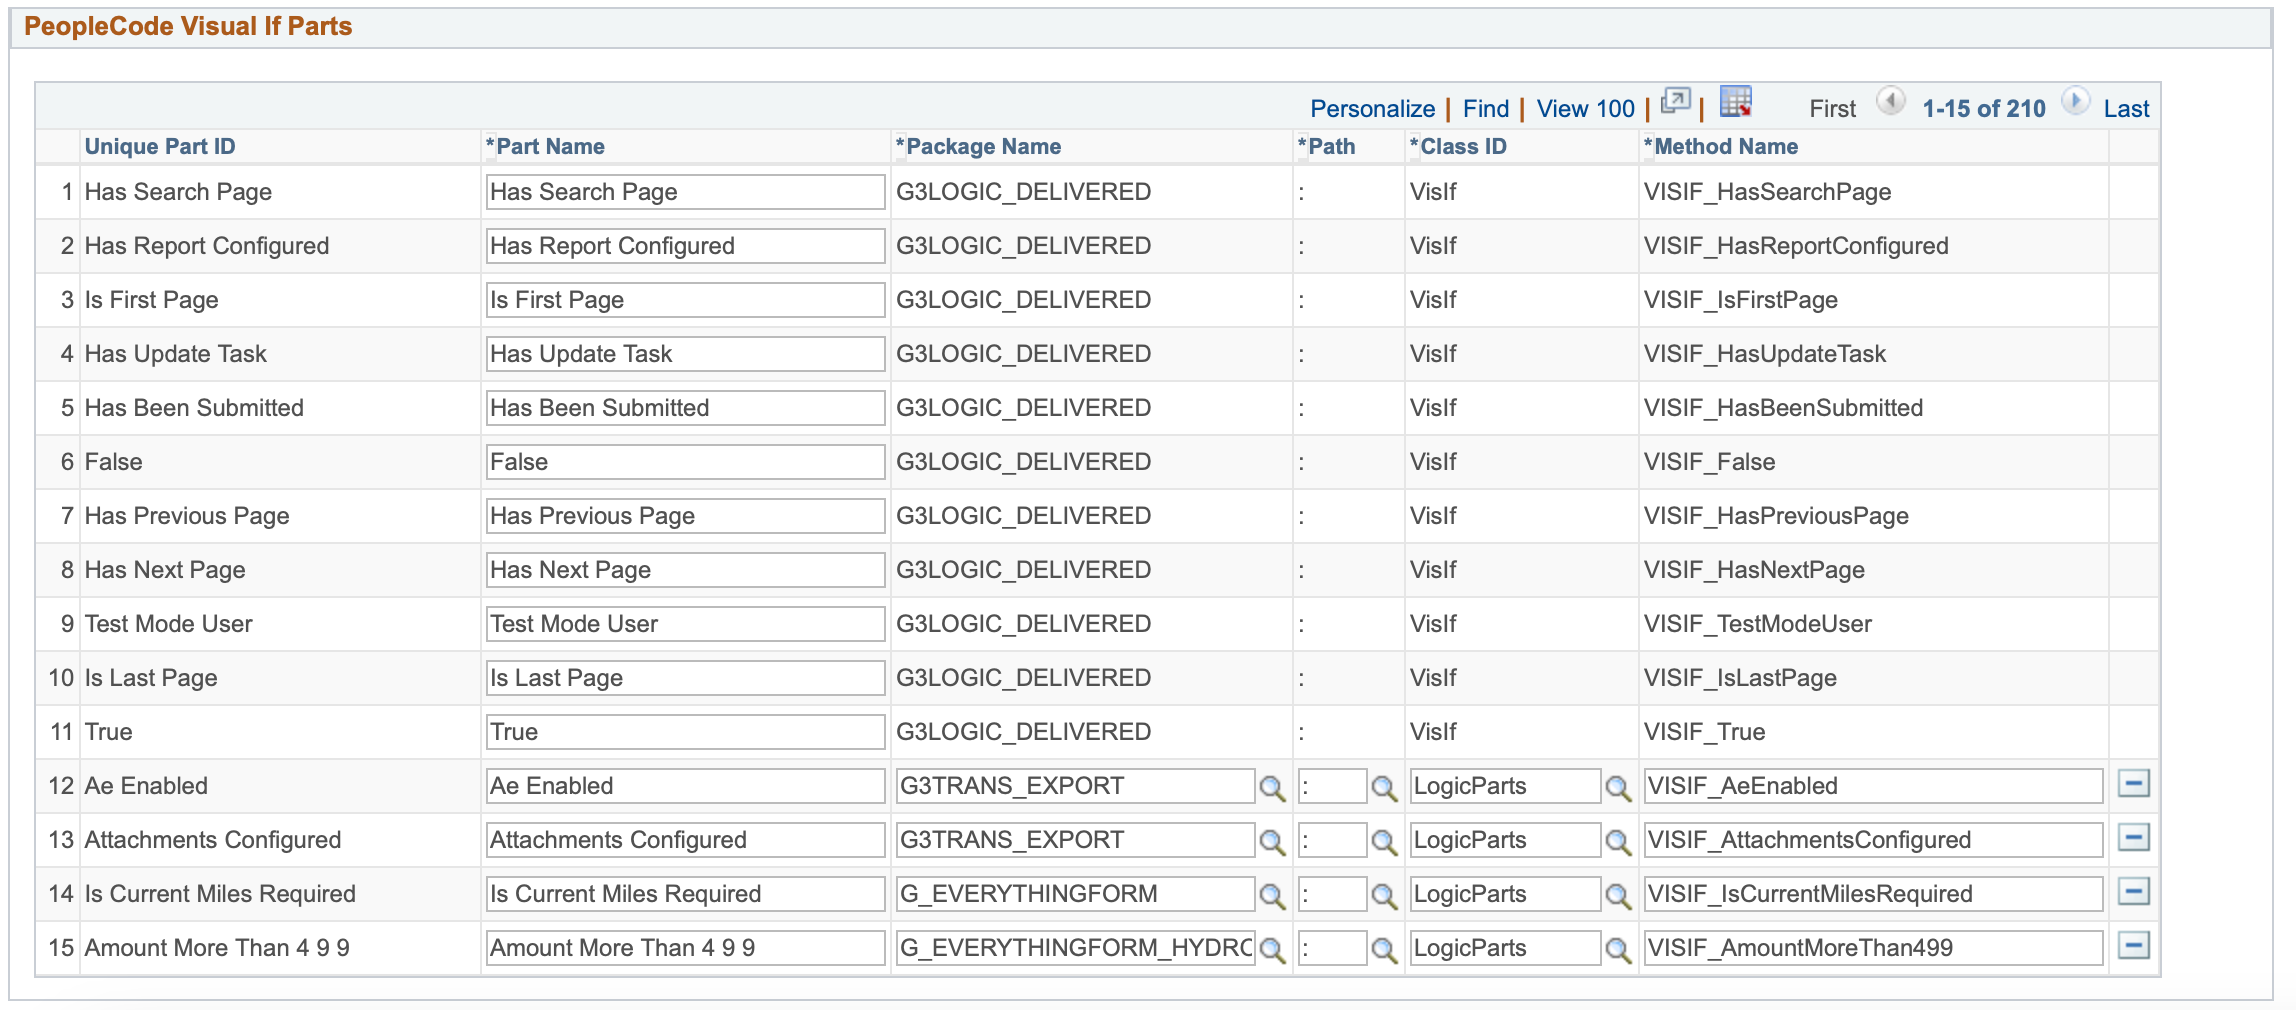Edit Part Name field Has Been Submitted

pyautogui.click(x=685, y=408)
